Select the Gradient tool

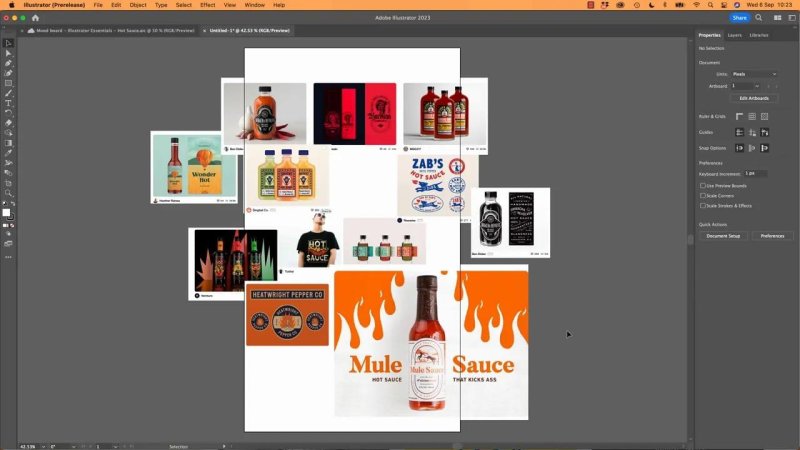[8, 143]
